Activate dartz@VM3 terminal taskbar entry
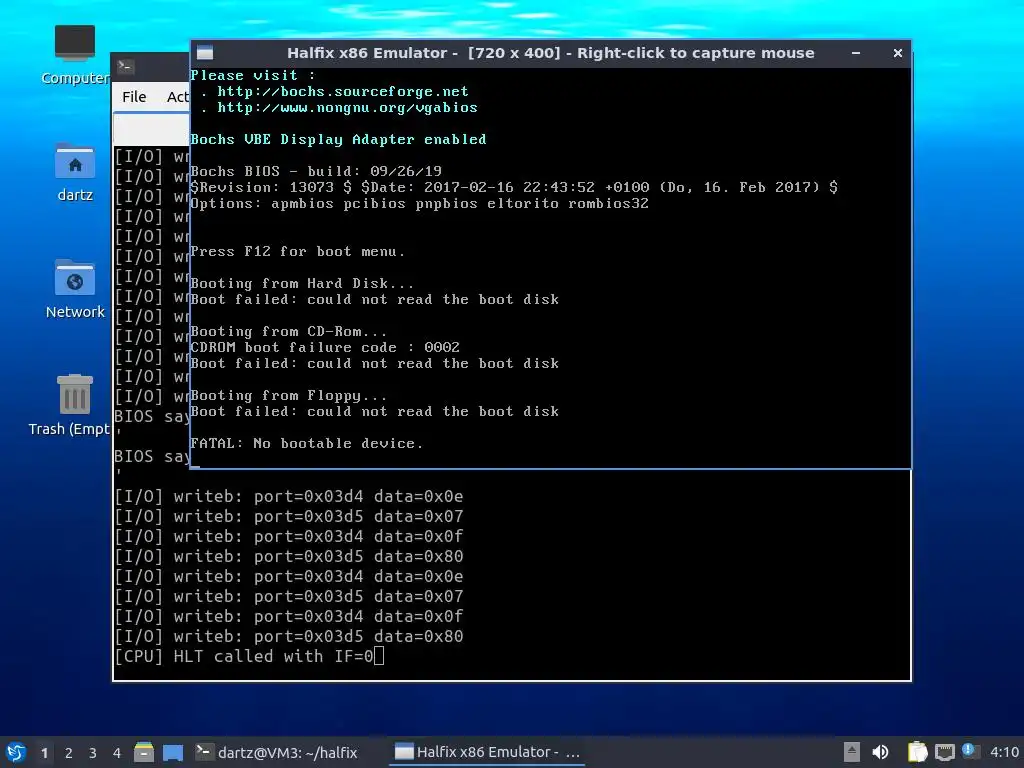Image resolution: width=1024 pixels, height=768 pixels. click(277, 752)
